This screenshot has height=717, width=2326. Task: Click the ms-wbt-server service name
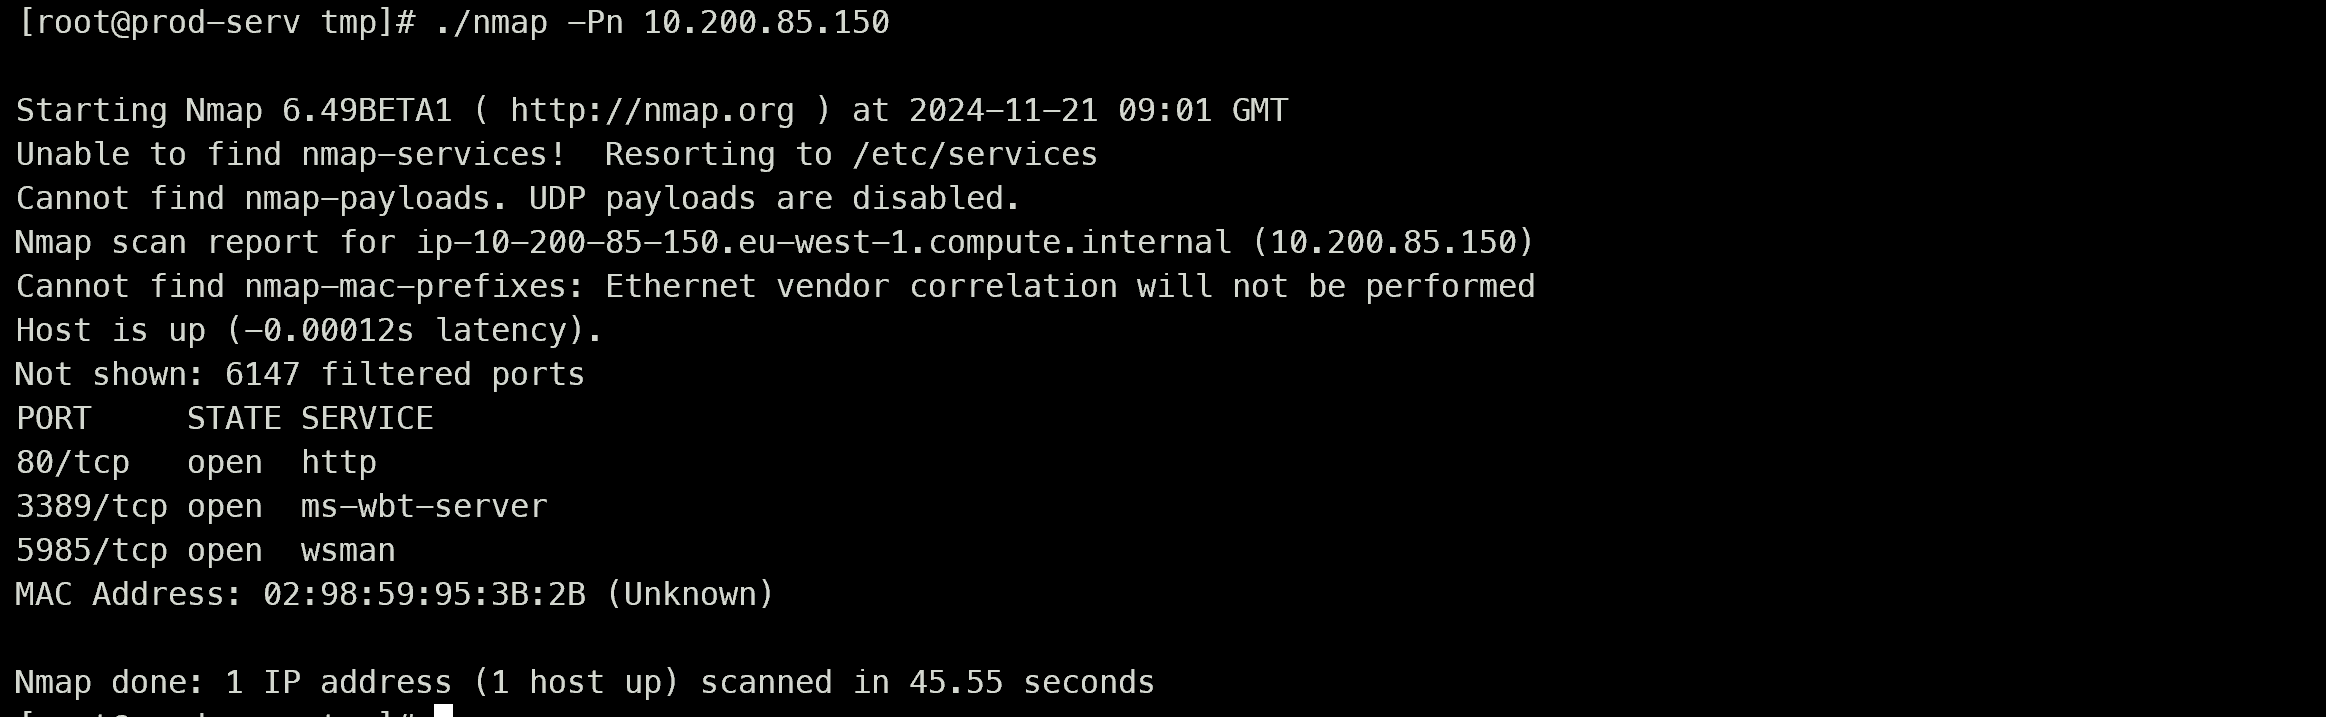pos(424,506)
